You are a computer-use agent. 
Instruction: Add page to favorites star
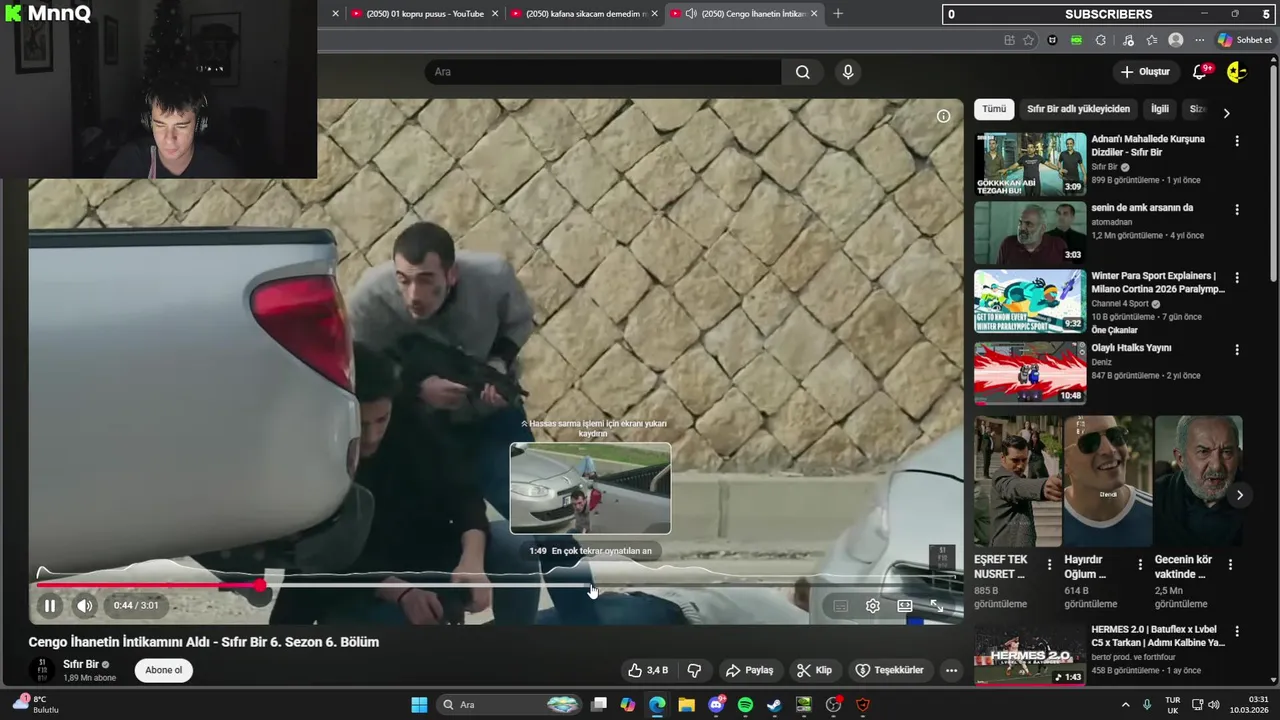[1029, 40]
